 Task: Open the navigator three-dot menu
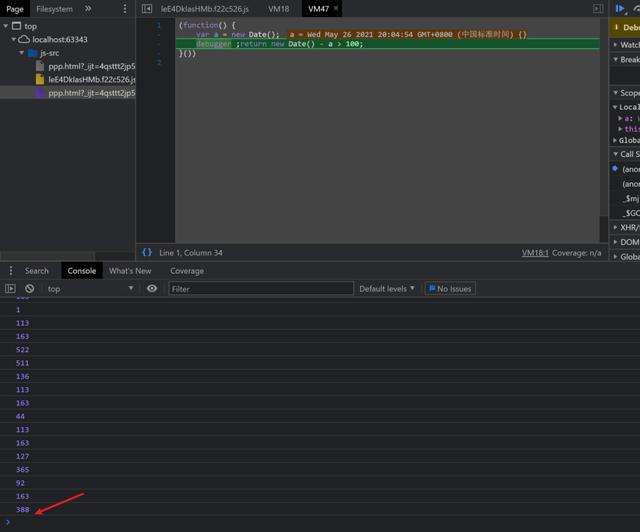coord(124,9)
